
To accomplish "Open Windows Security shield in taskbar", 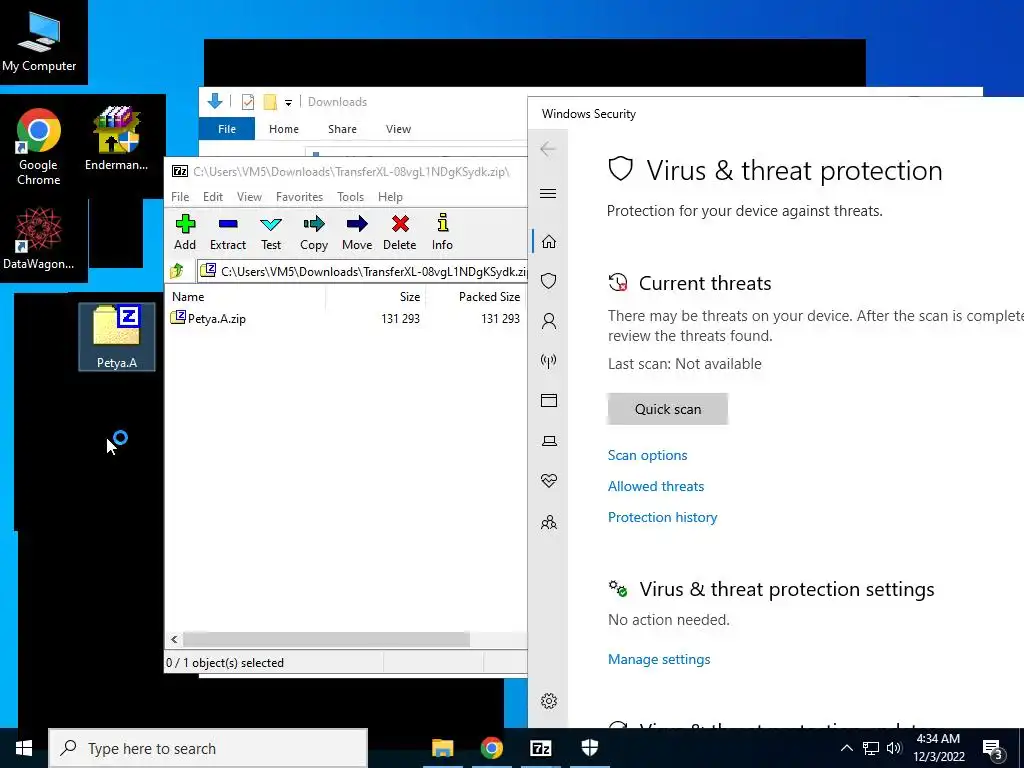I will click(x=590, y=748).
